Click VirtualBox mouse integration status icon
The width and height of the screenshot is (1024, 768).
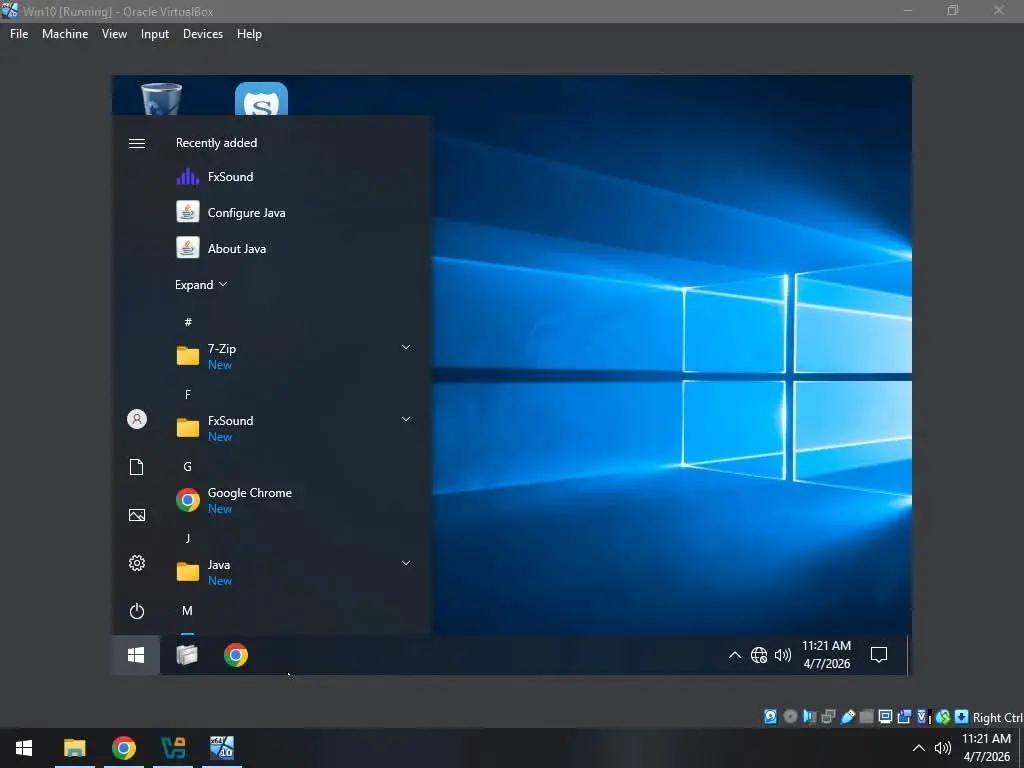tap(943, 717)
